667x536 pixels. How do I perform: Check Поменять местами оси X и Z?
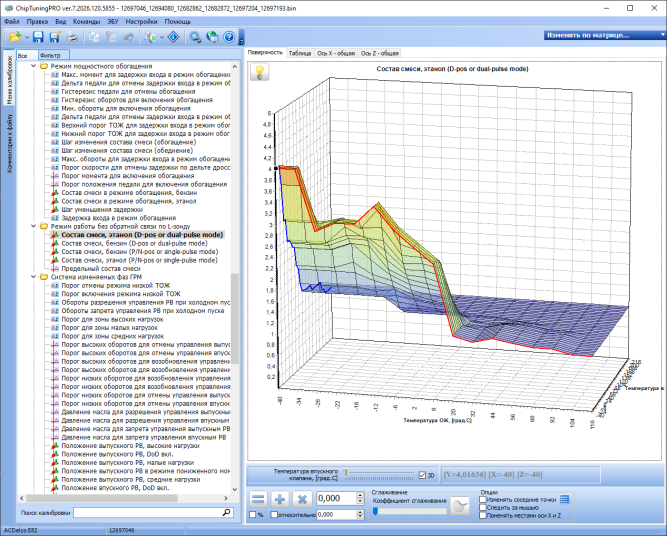[x=483, y=515]
